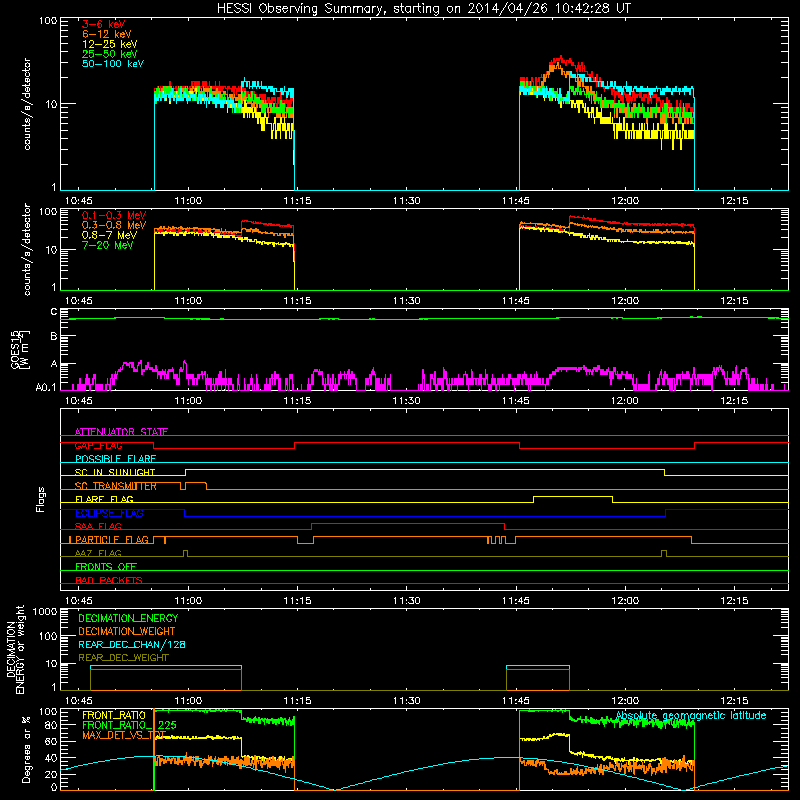Select the SC_IN_SUNLIGHT flag label
This screenshot has width=800, height=800.
click(115, 472)
